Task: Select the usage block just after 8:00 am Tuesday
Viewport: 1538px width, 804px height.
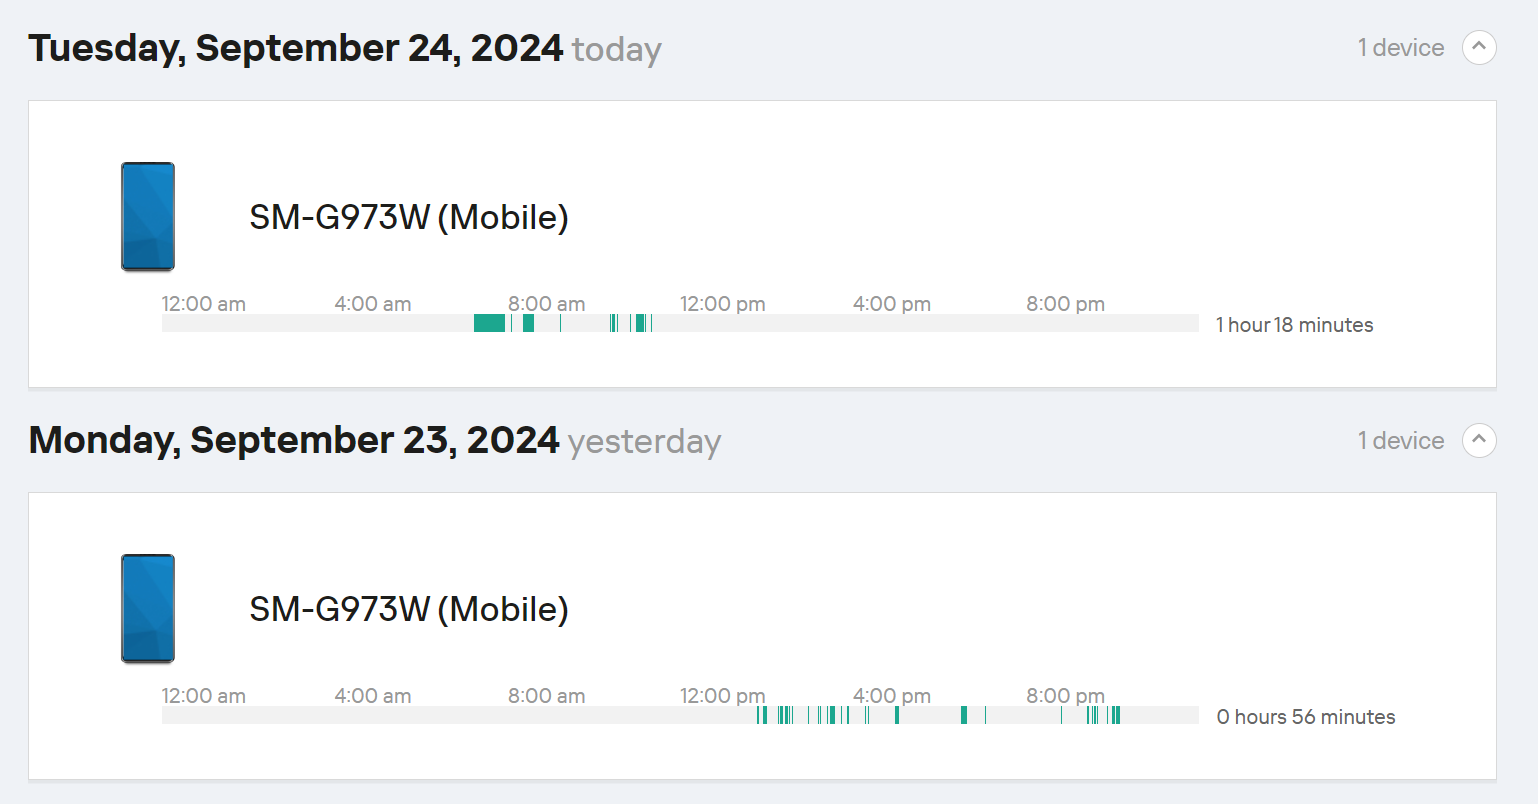Action: point(528,323)
